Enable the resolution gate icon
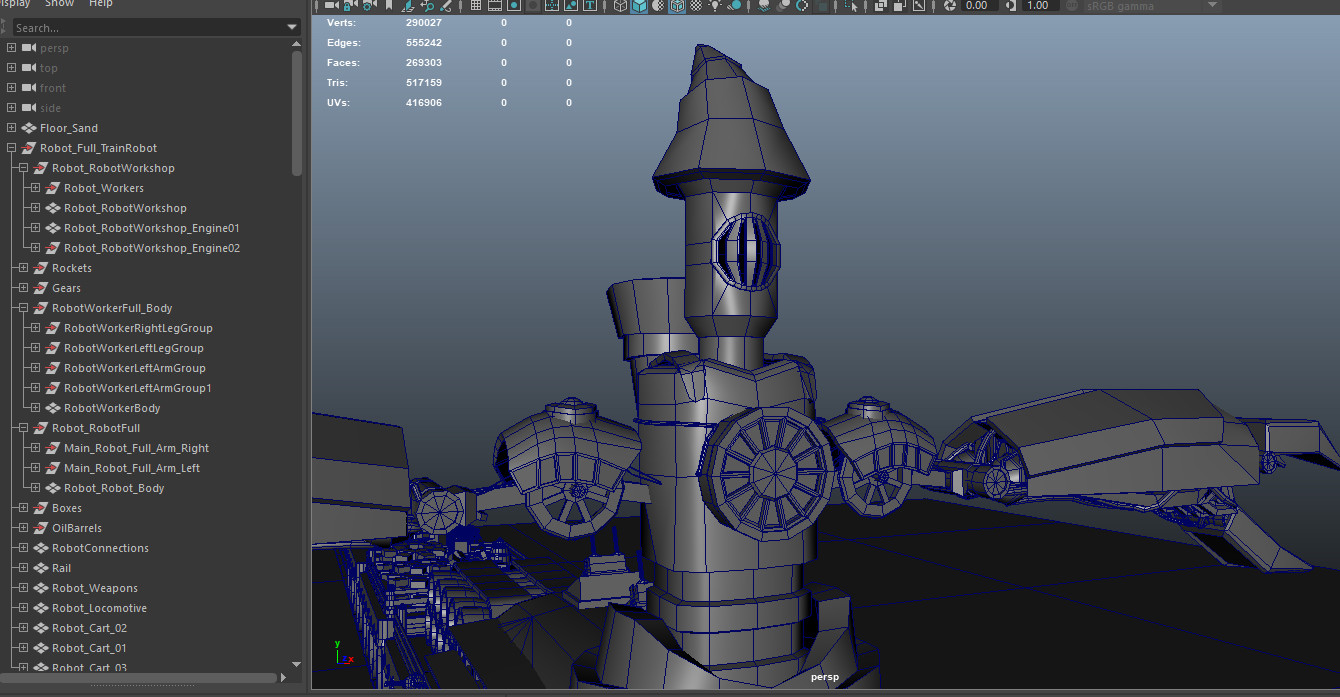 pyautogui.click(x=513, y=6)
